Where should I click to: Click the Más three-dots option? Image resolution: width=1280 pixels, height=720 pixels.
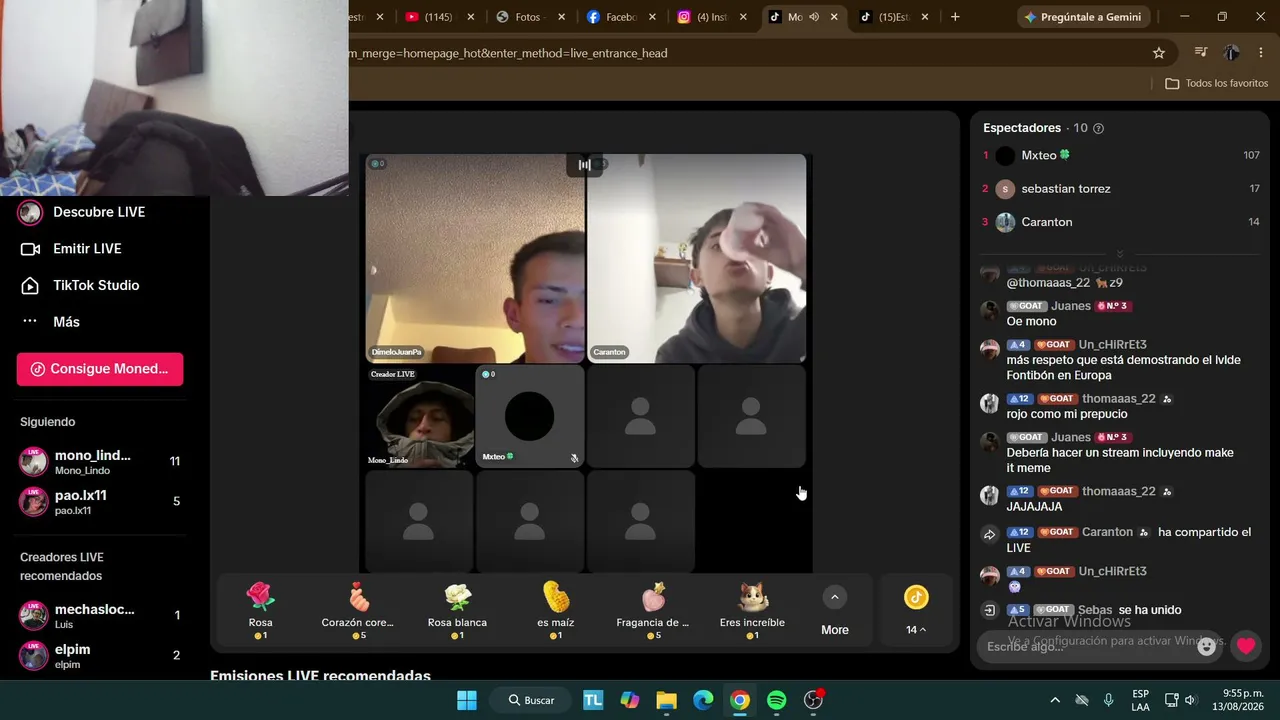click(x=30, y=322)
